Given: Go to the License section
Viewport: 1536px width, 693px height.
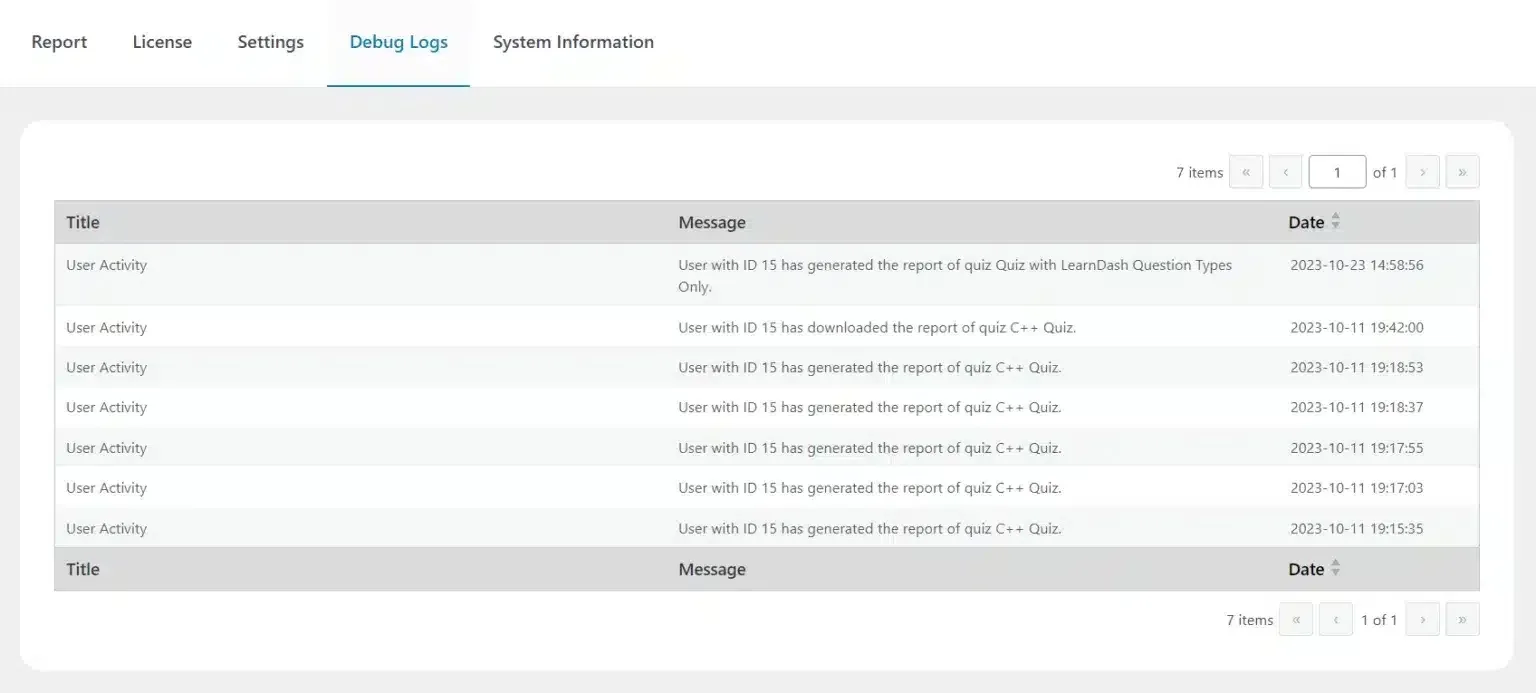Looking at the screenshot, I should pos(161,42).
